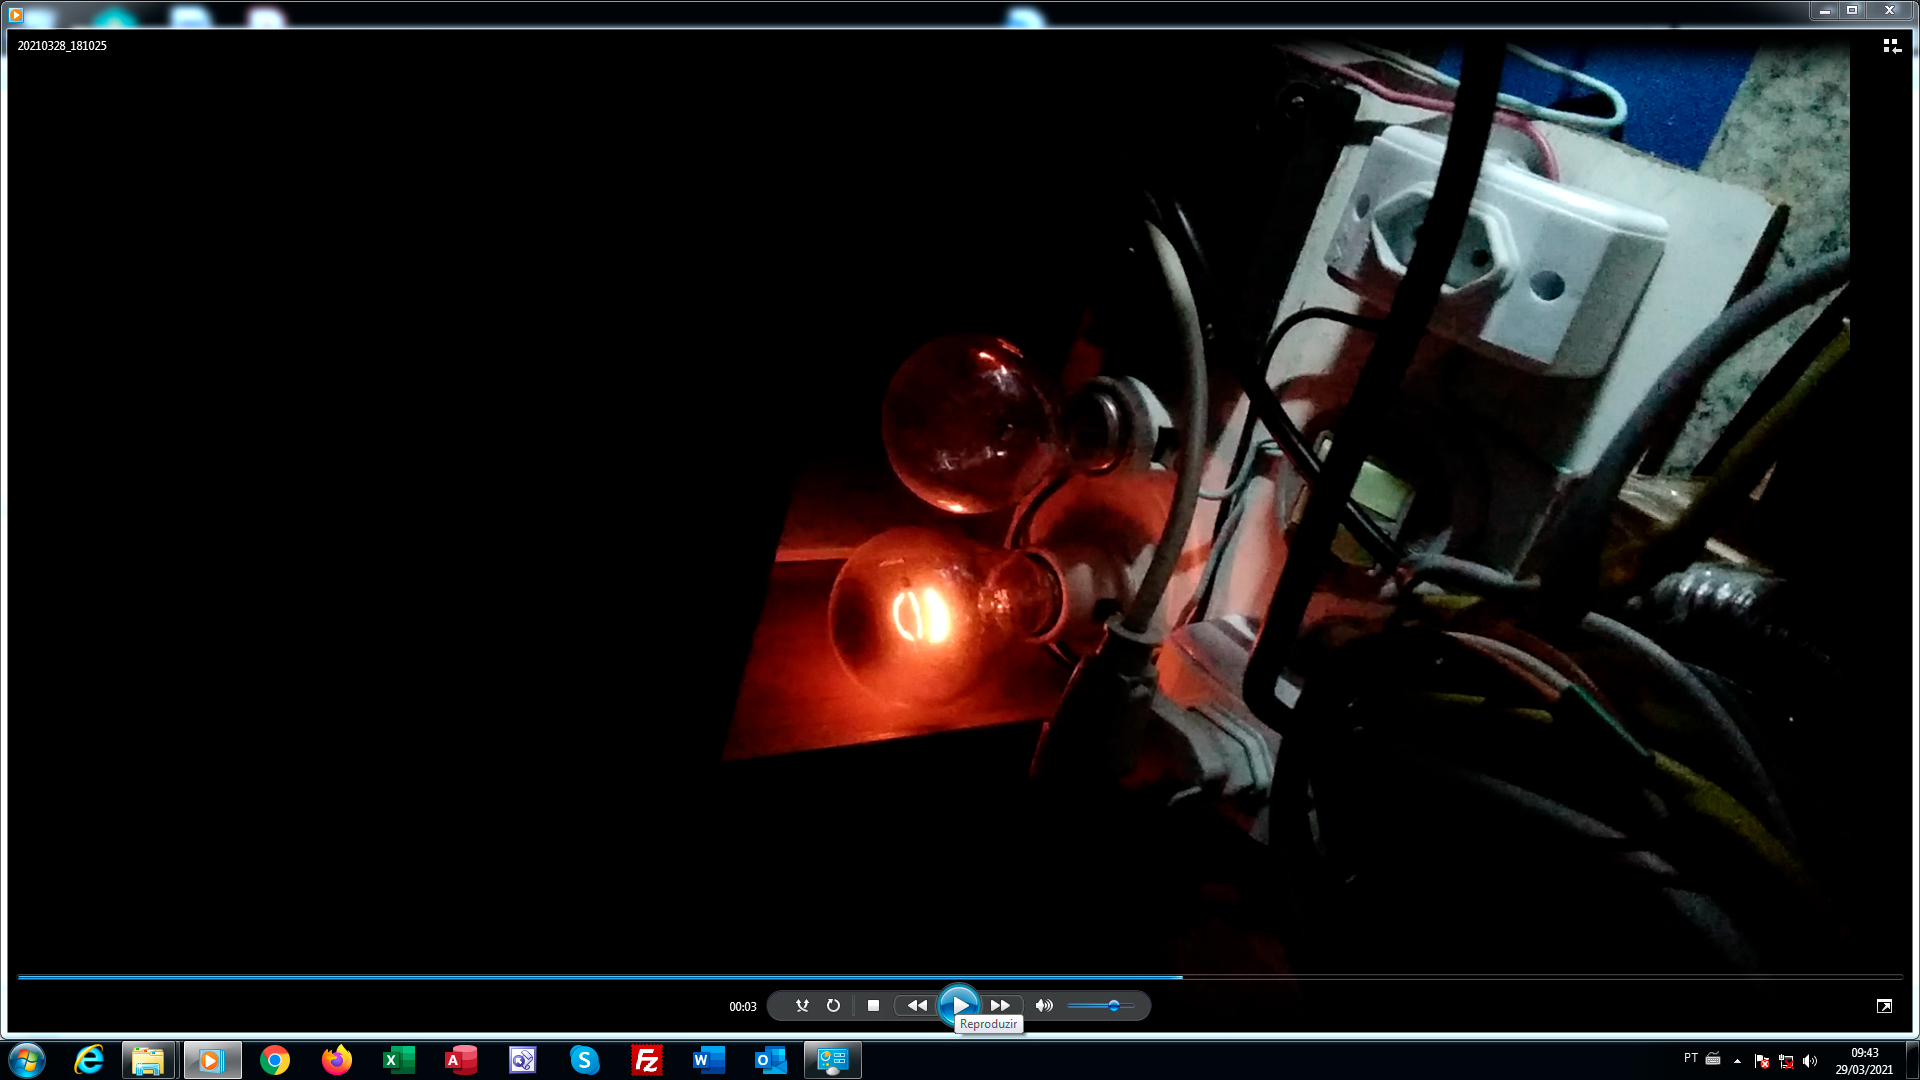Screen dimensions: 1920x1080
Task: Click the remote desktop taskbar icon
Action: pos(833,1060)
